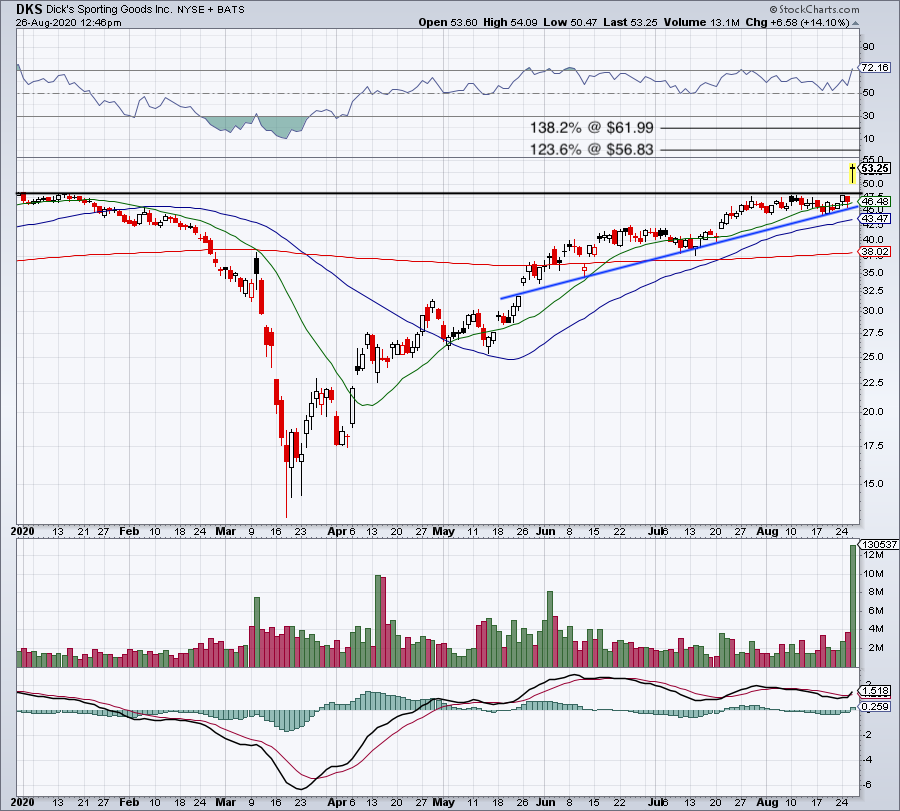The image size is (900, 811).
Task: Click the 0.259 MACD histogram label
Action: (x=875, y=707)
